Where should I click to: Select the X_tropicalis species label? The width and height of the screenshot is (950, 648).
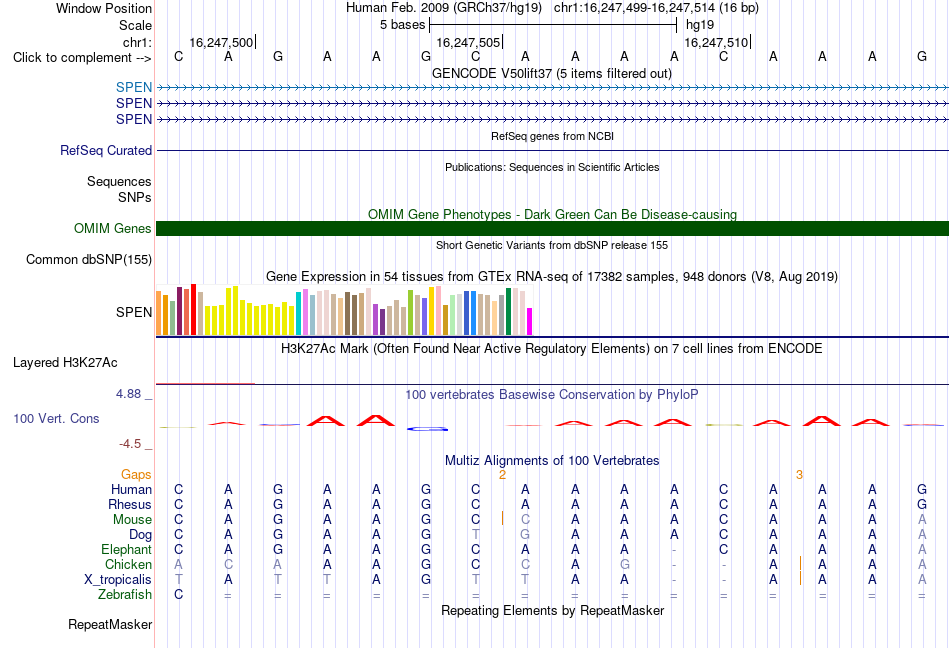118,580
